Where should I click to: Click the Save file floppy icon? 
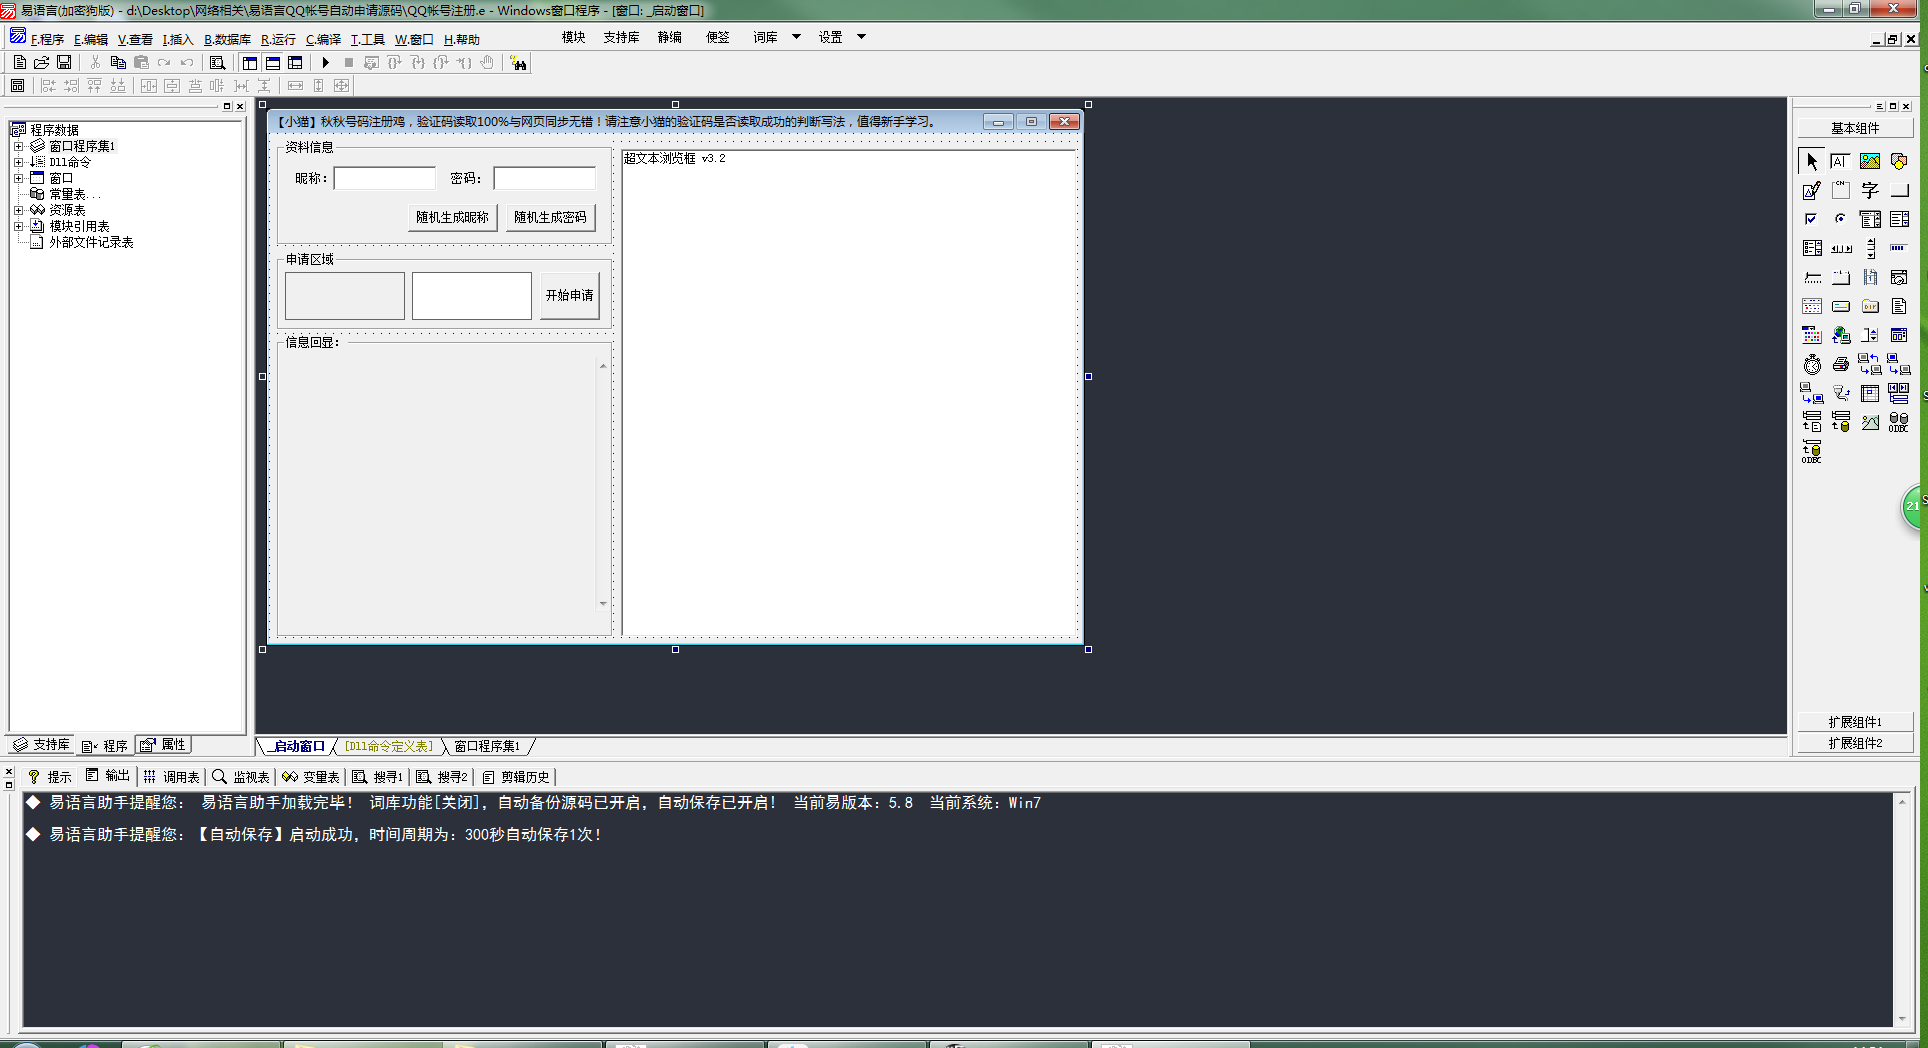(x=64, y=63)
